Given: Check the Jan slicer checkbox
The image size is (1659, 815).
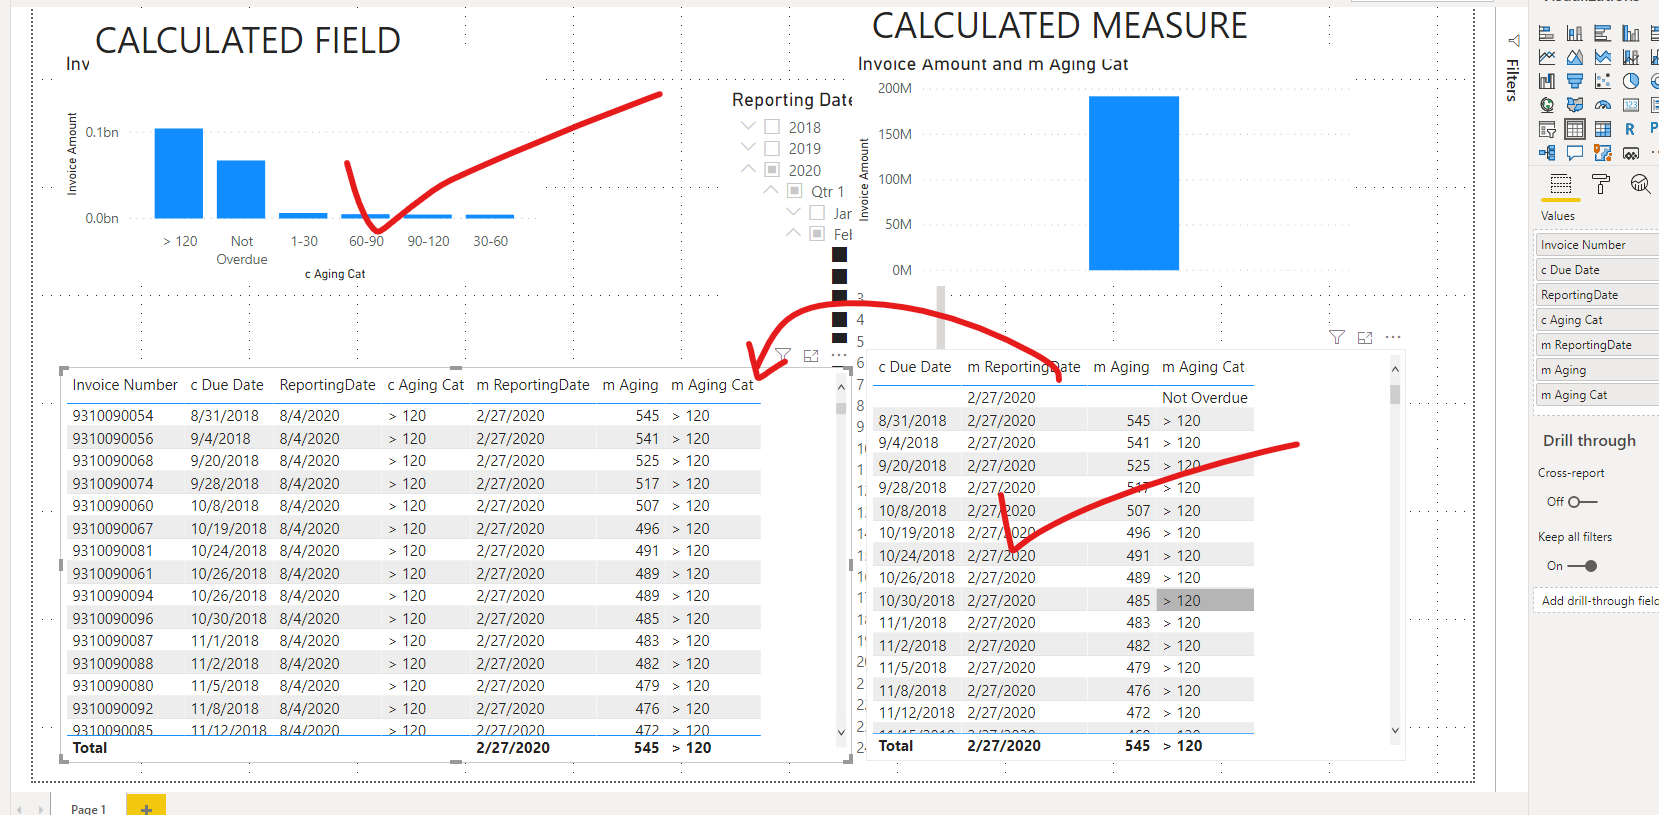Looking at the screenshot, I should point(817,213).
